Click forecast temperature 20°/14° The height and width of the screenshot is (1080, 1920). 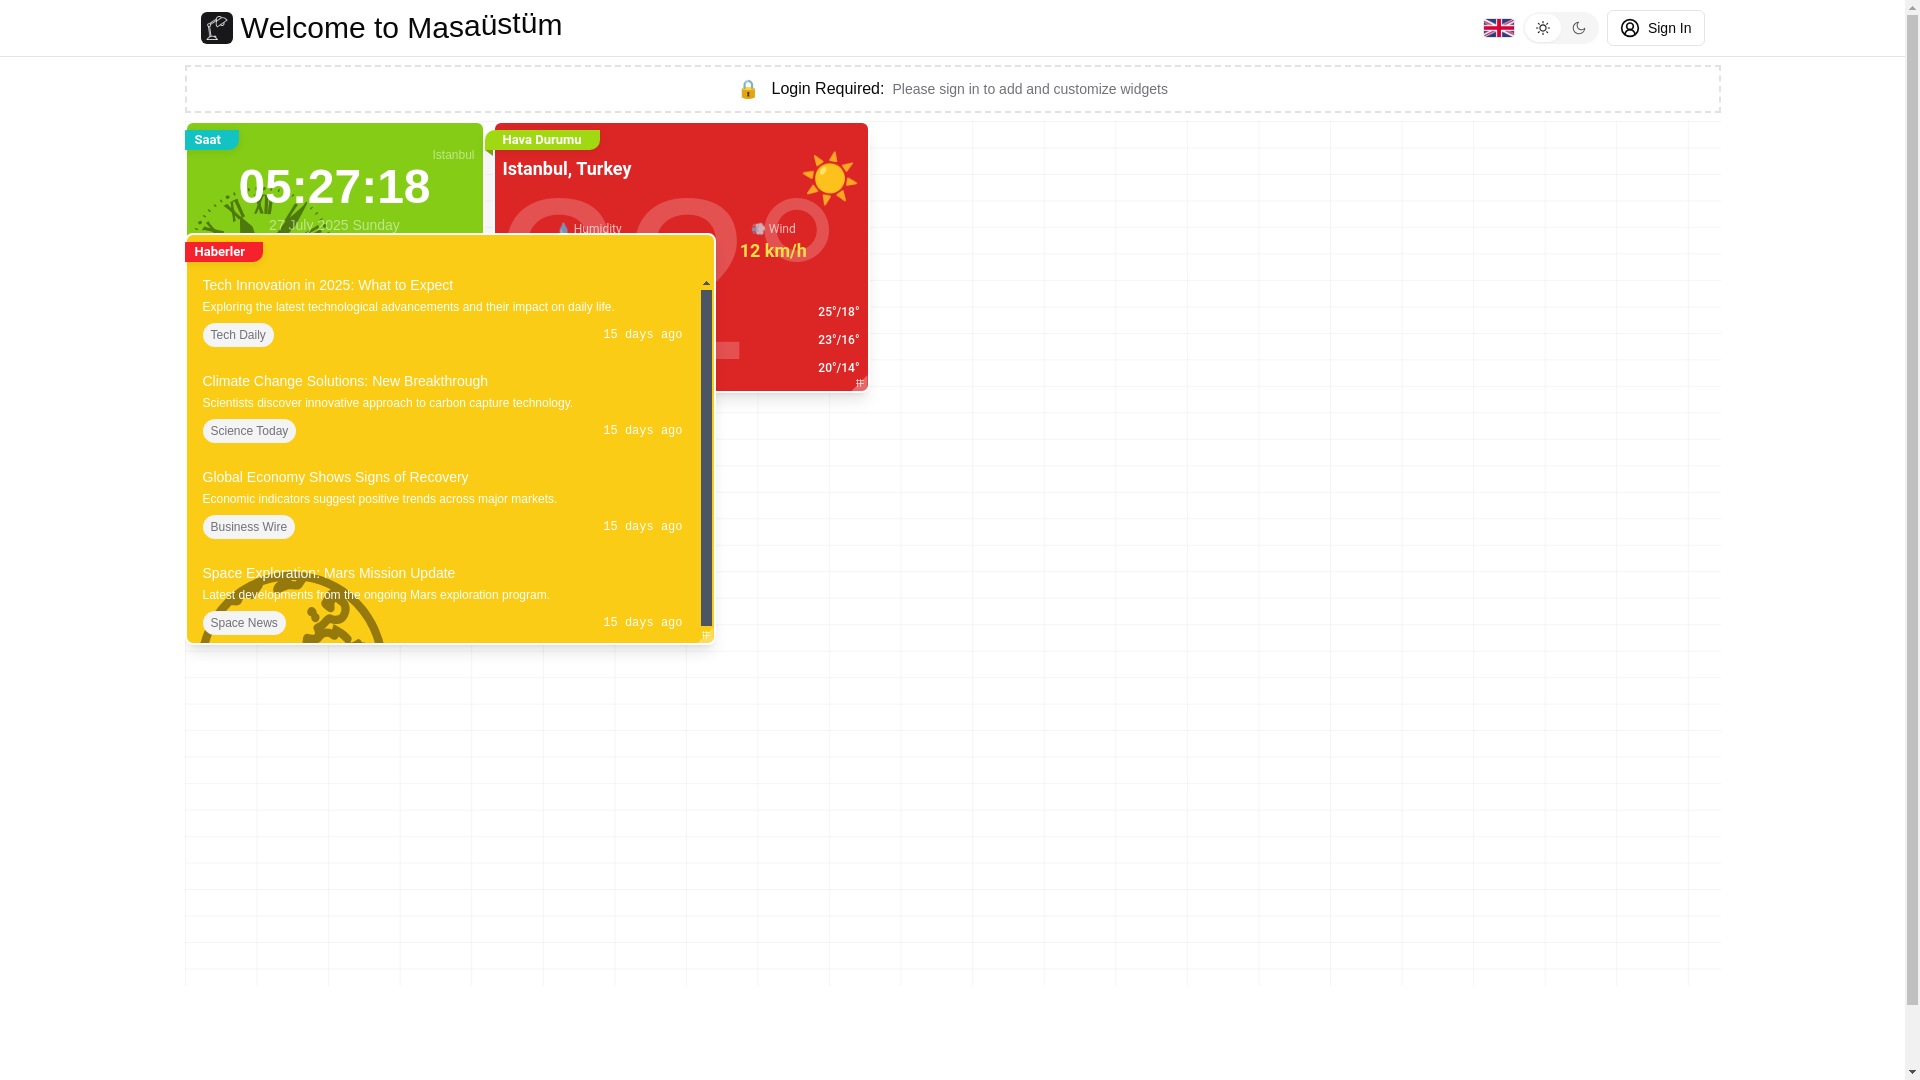pyautogui.click(x=838, y=368)
